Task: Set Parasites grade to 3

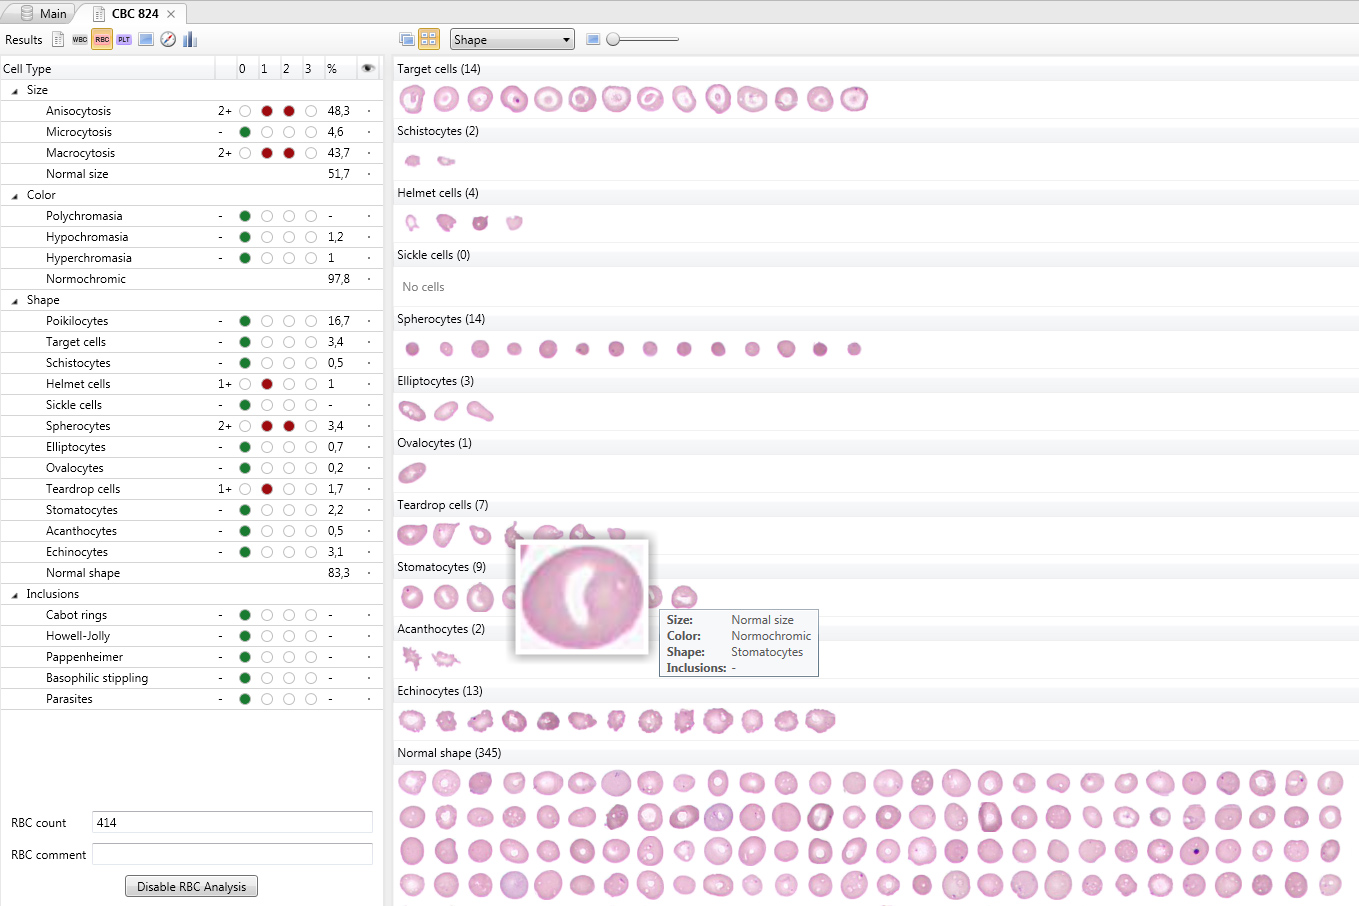Action: (x=311, y=699)
